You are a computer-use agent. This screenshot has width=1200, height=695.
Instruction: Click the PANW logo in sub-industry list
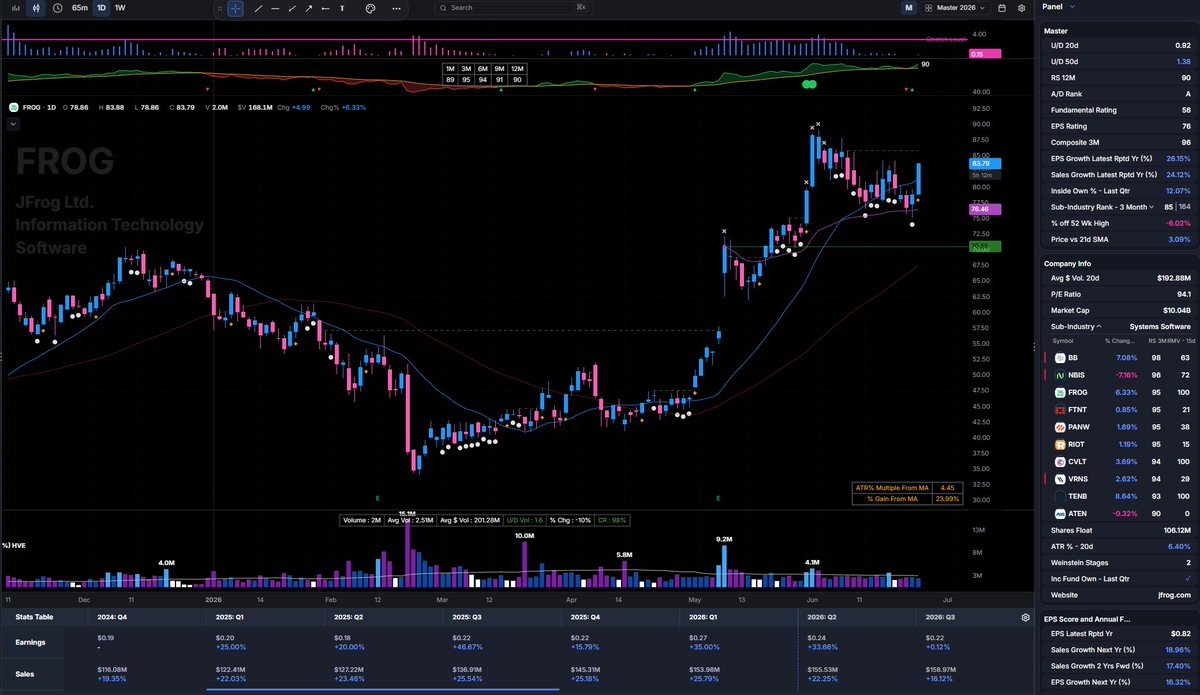1059,427
